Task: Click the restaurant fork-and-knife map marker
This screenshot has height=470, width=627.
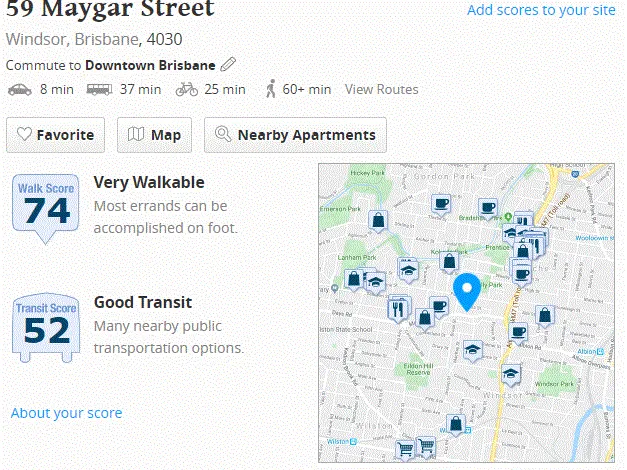Action: tap(398, 309)
